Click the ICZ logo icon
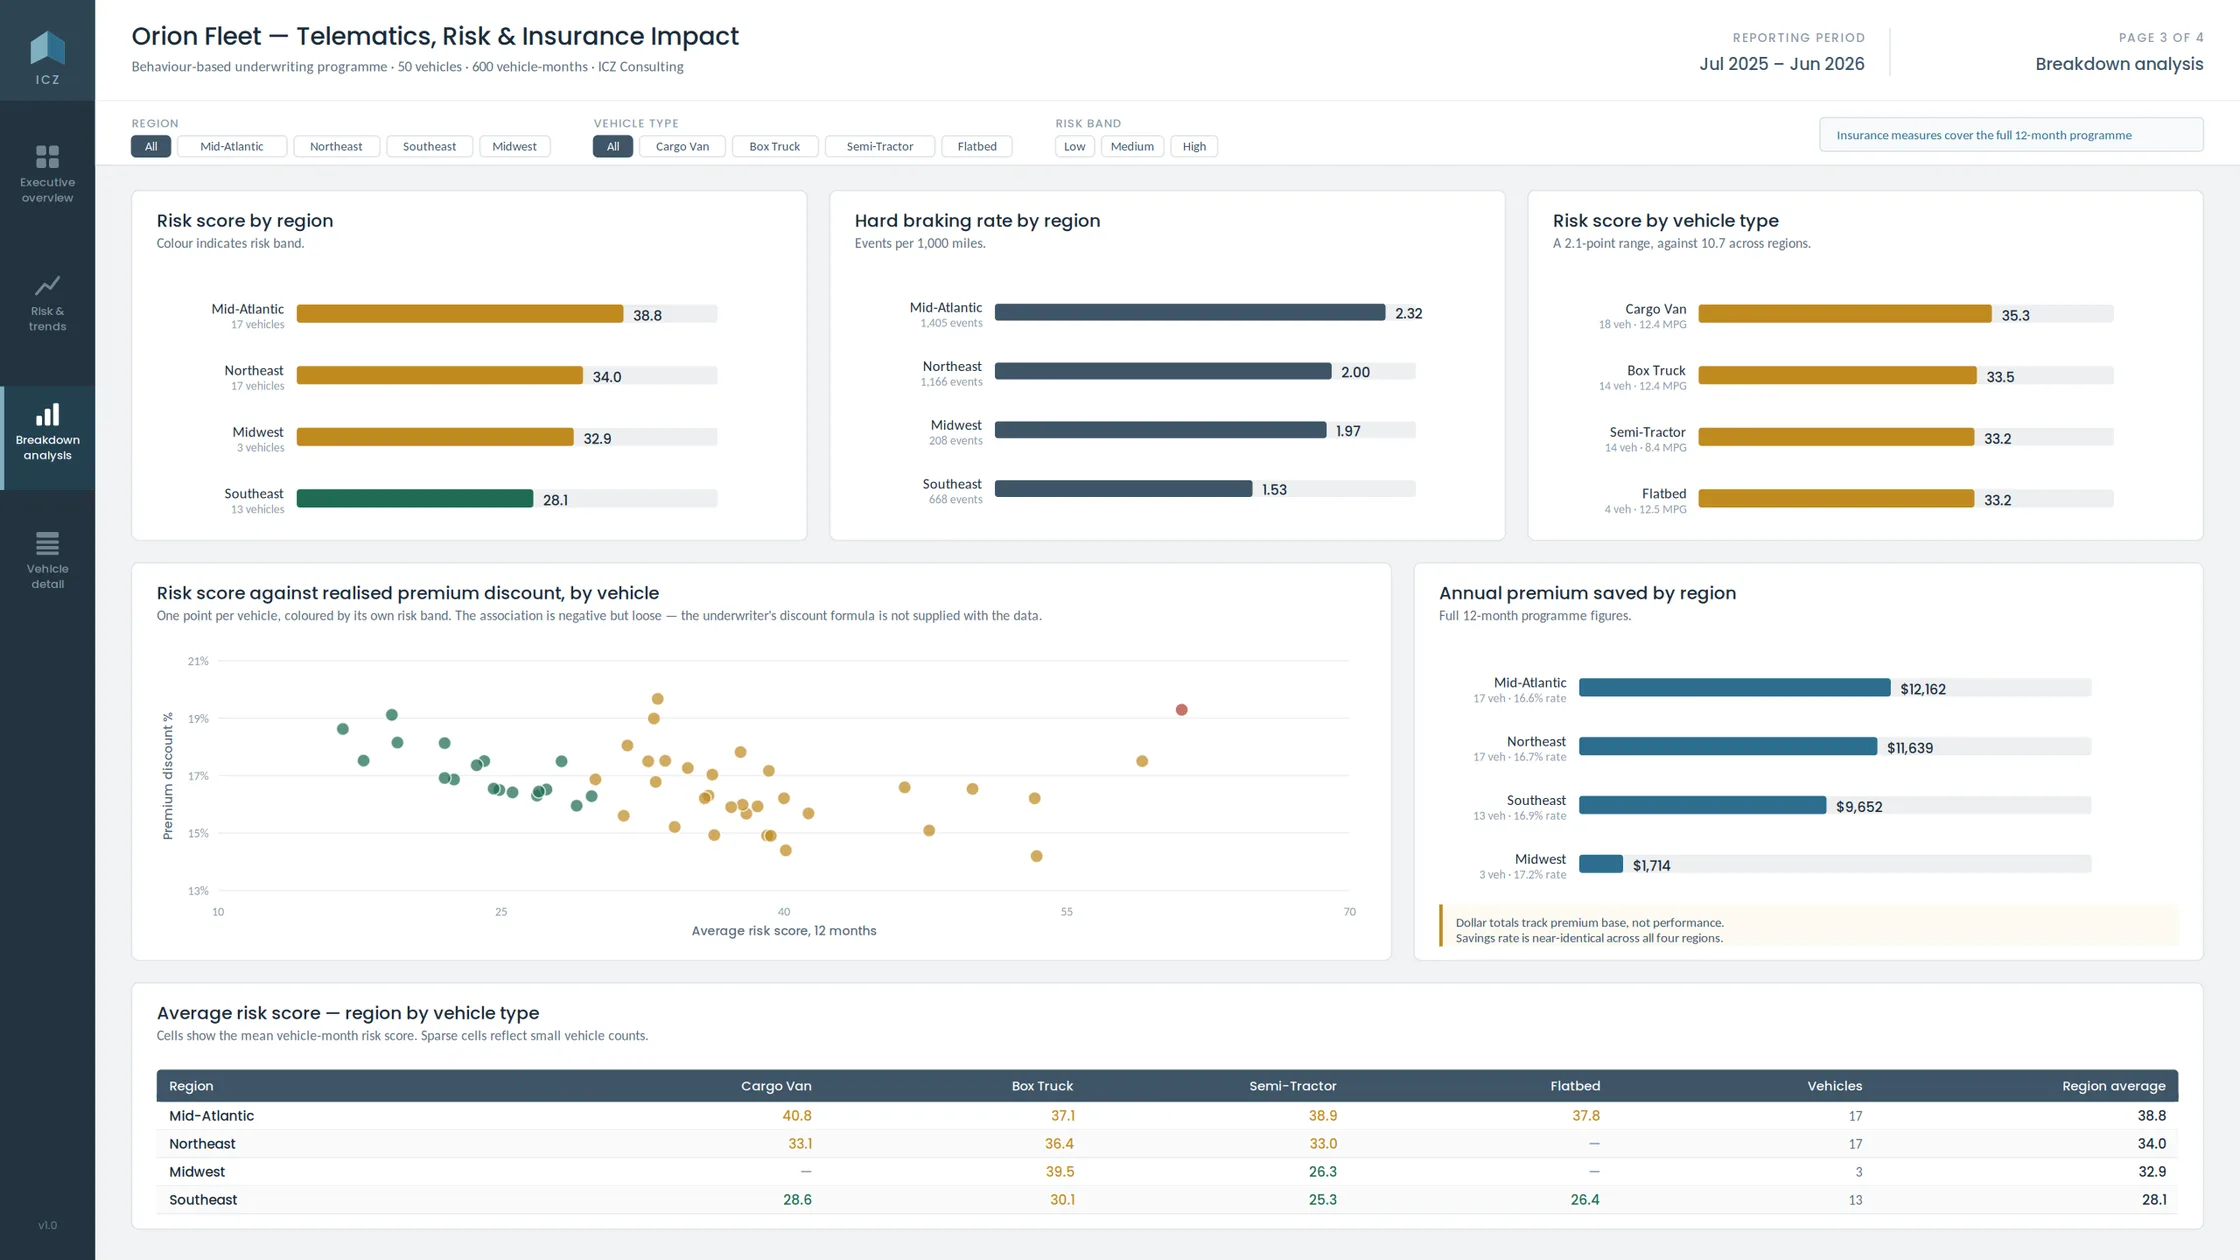This screenshot has width=2240, height=1260. 47,47
